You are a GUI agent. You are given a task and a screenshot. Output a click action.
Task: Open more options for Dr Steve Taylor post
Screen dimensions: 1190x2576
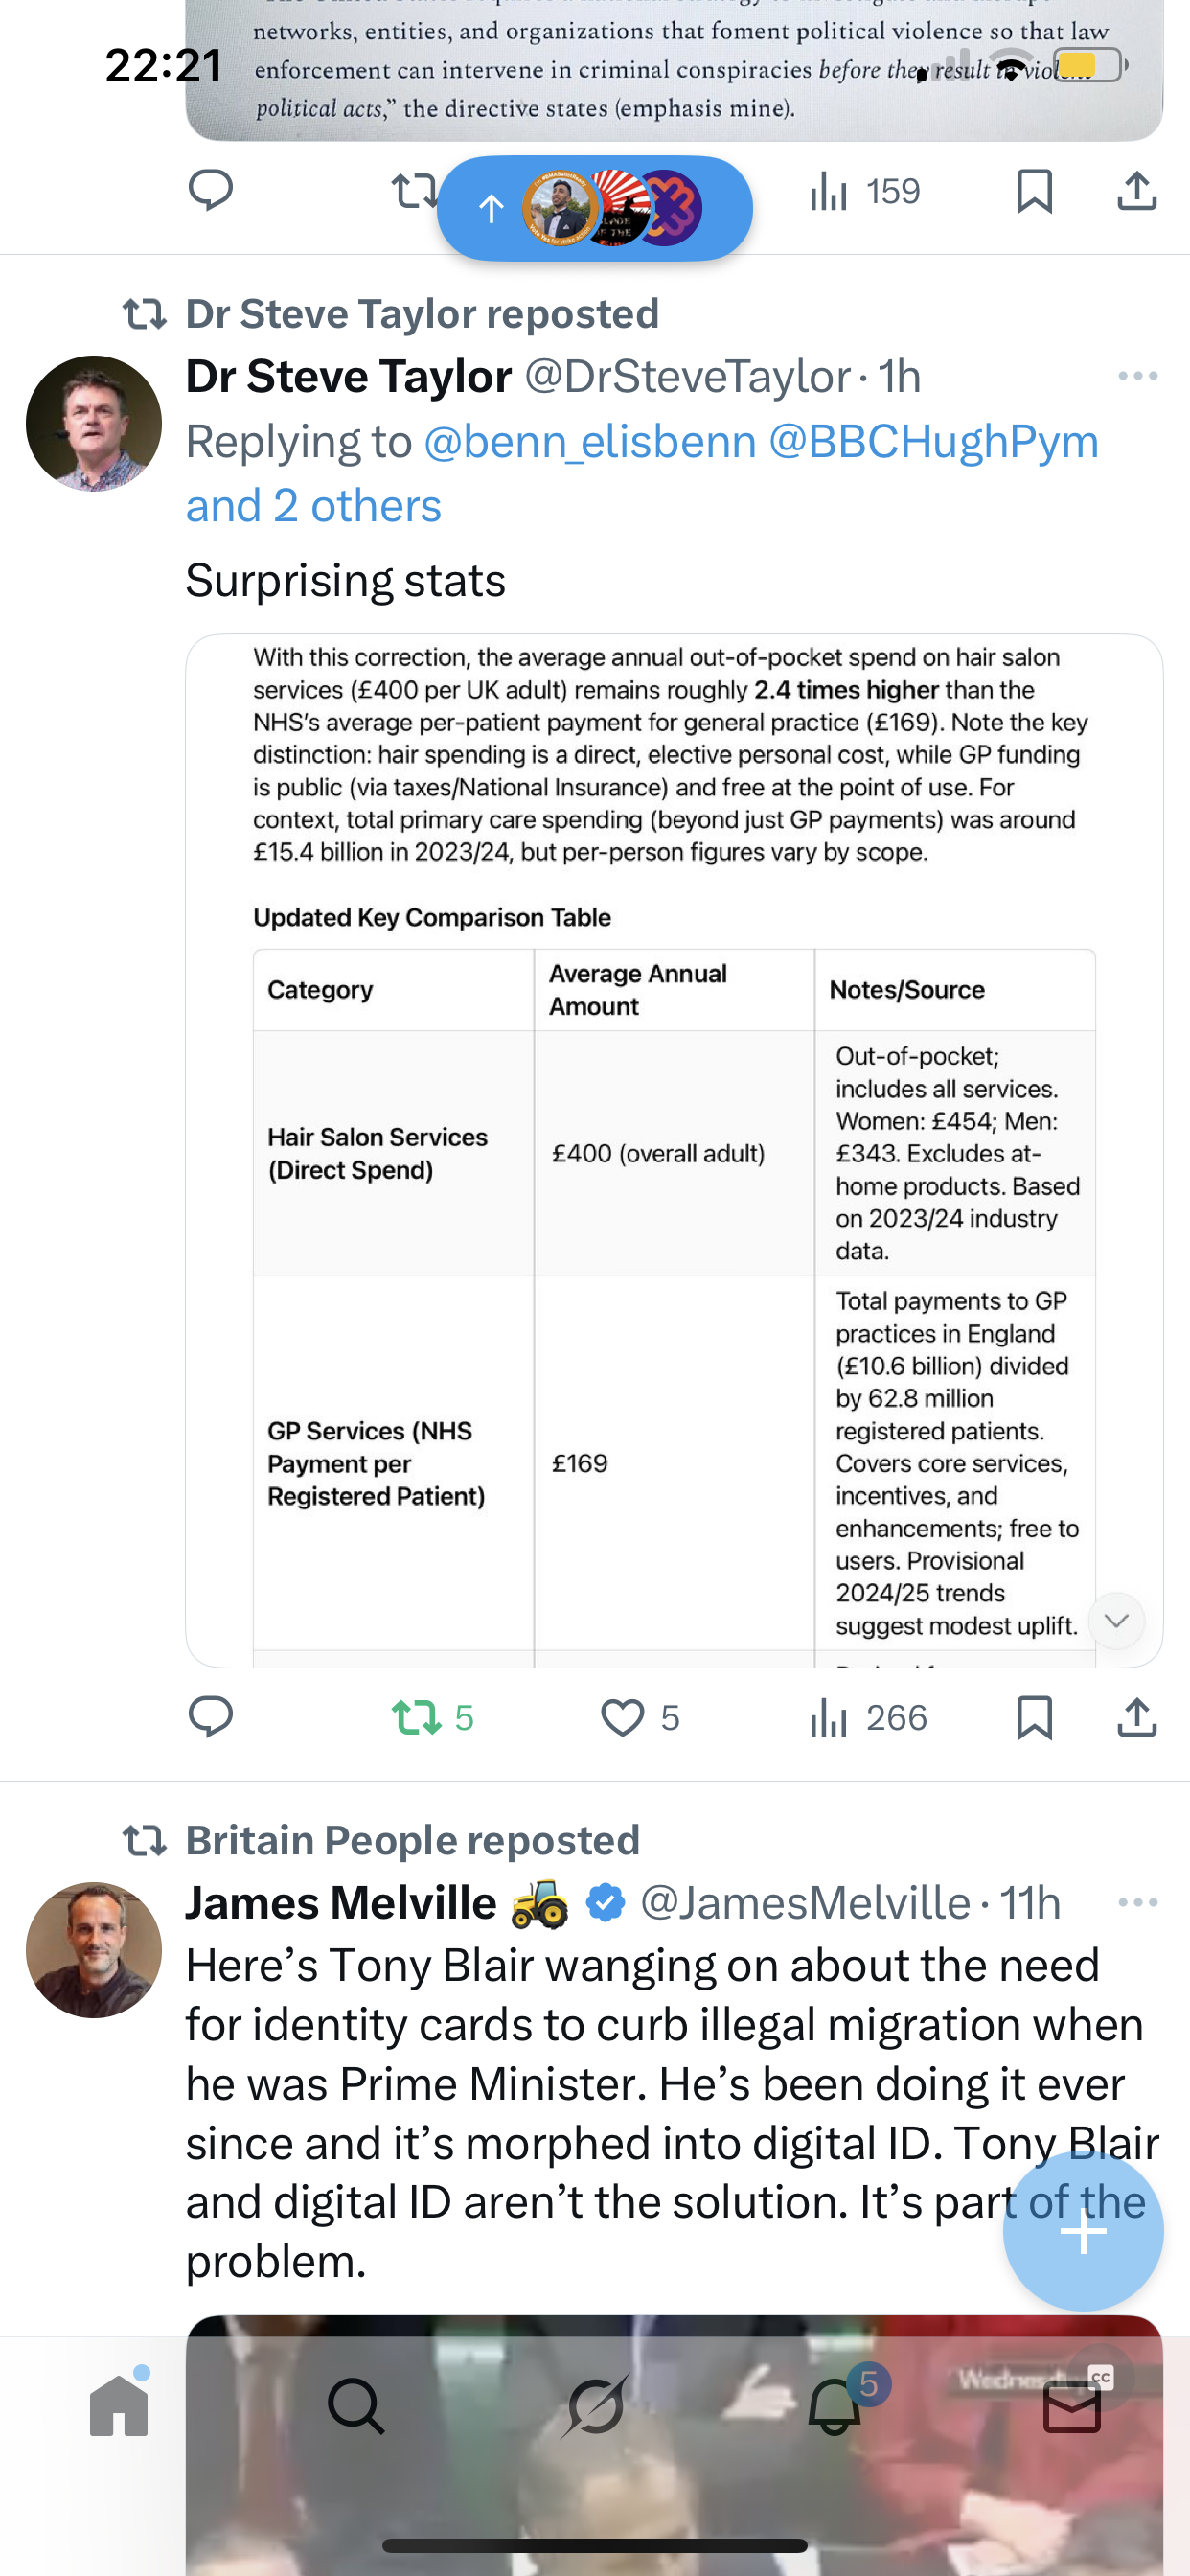click(x=1137, y=376)
